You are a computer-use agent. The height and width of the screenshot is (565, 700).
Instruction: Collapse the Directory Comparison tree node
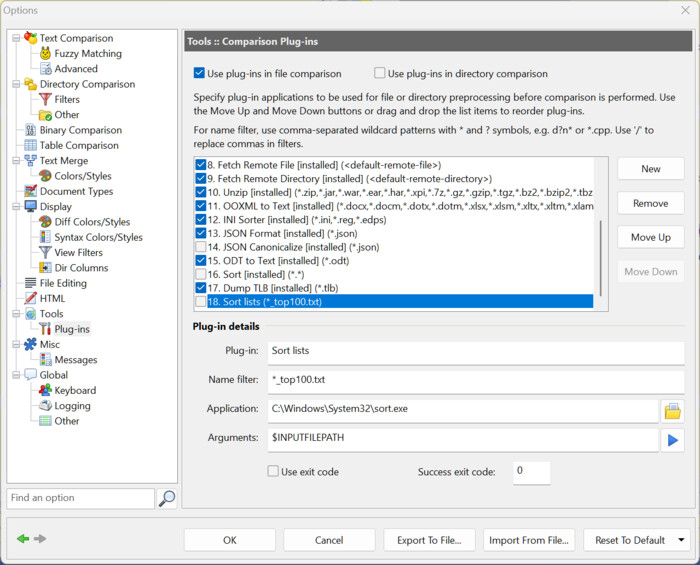[x=16, y=84]
